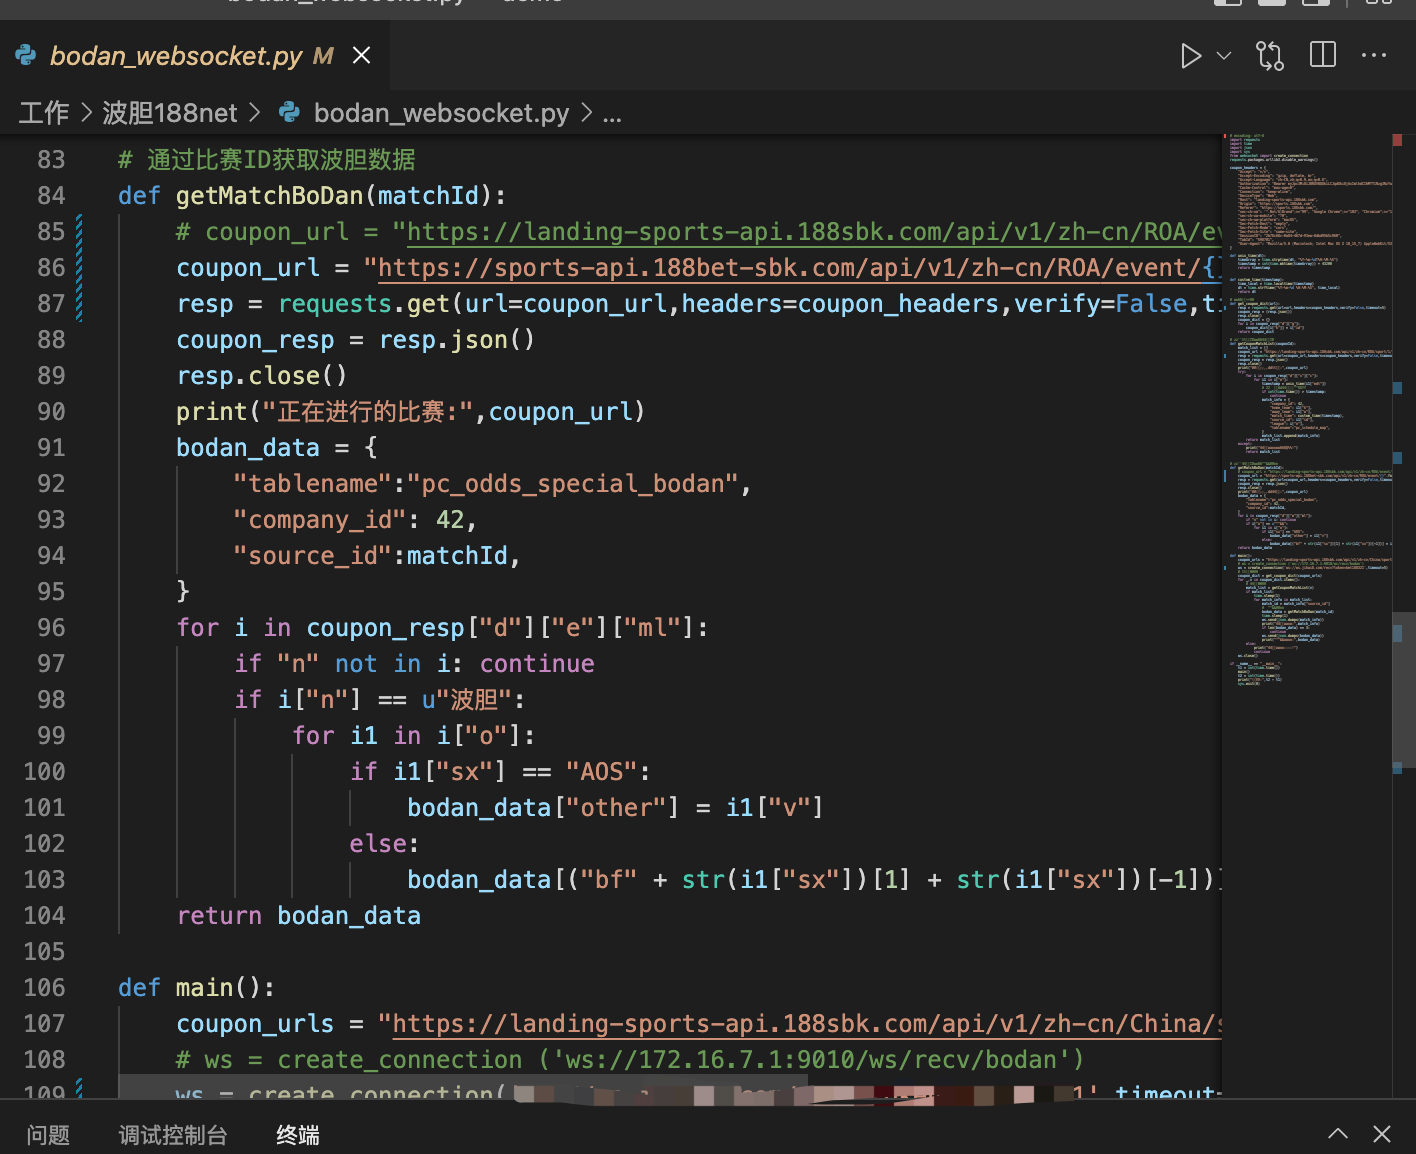1416x1154 pixels.
Task: Click requests.get call on line 87
Action: click(x=364, y=304)
